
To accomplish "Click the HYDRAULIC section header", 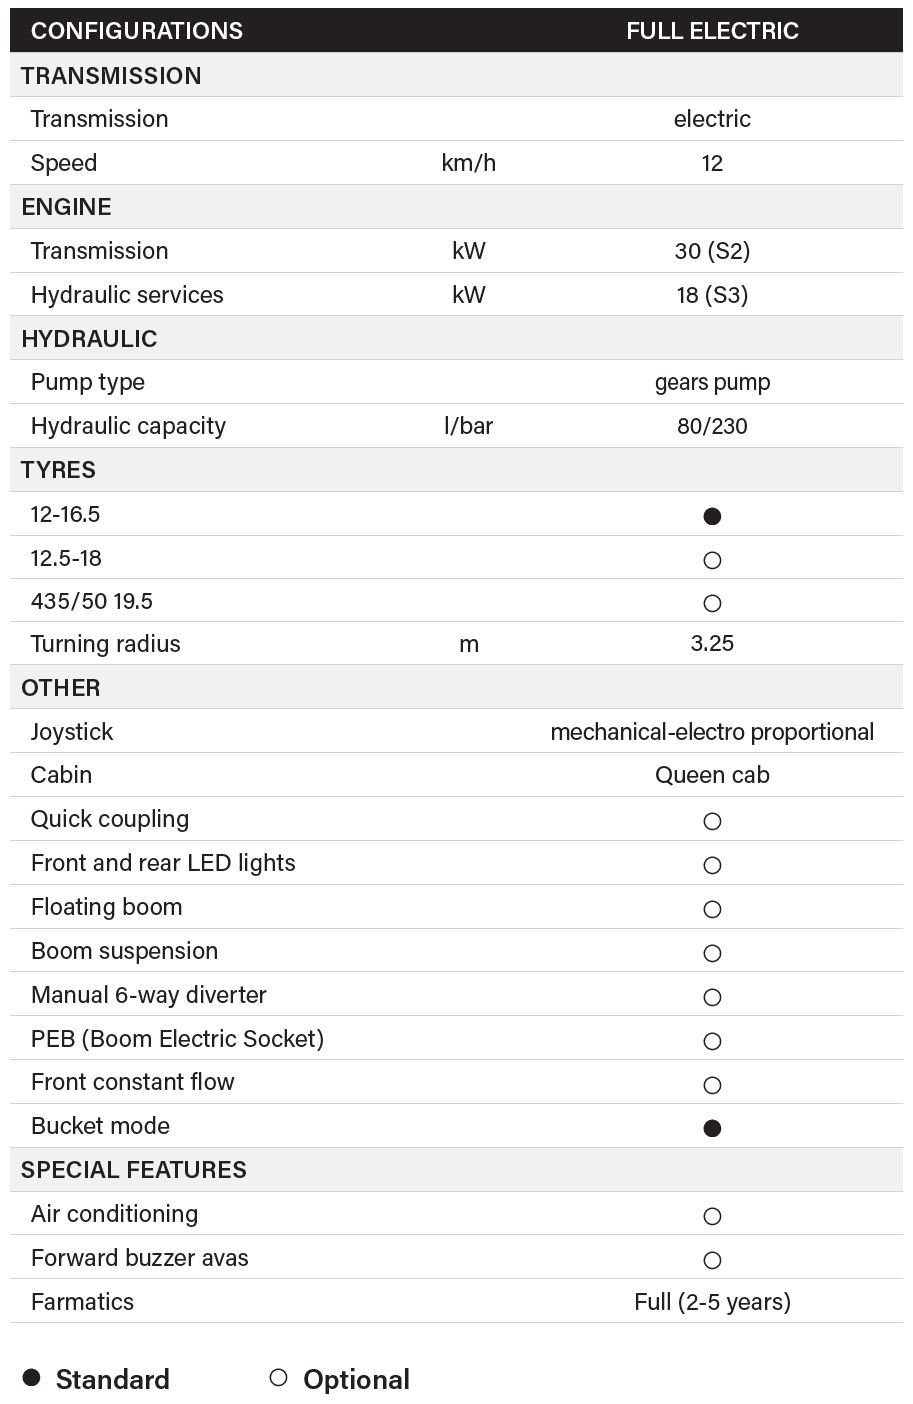I will 89,338.
